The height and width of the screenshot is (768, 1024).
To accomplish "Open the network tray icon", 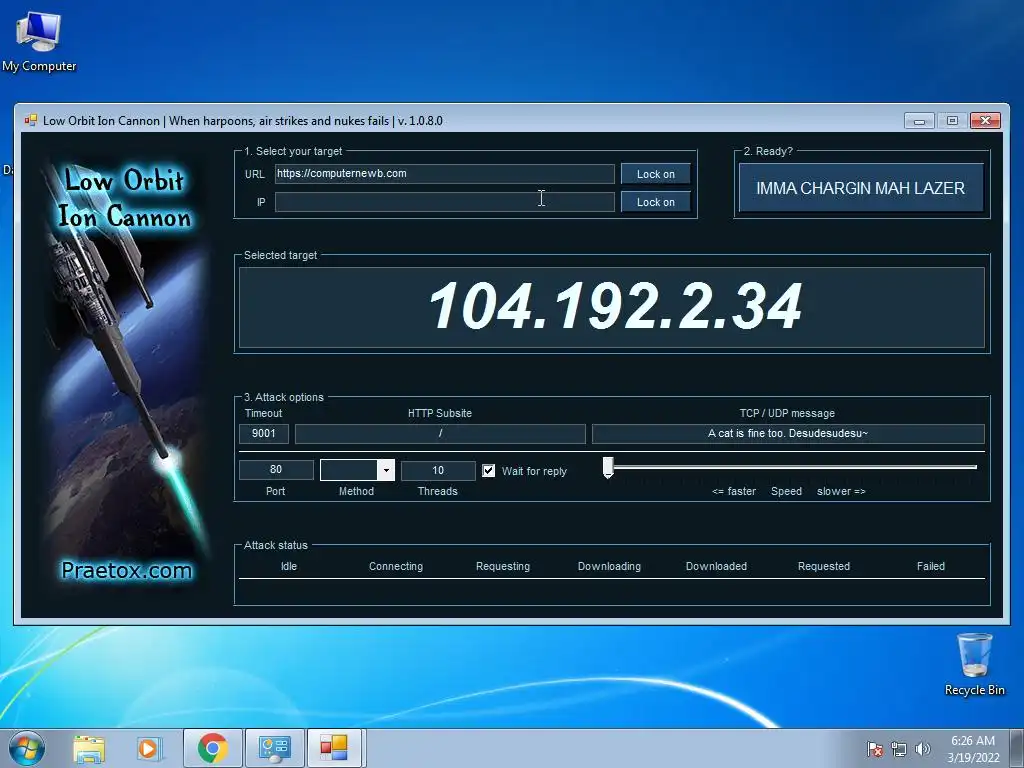I will (x=899, y=749).
